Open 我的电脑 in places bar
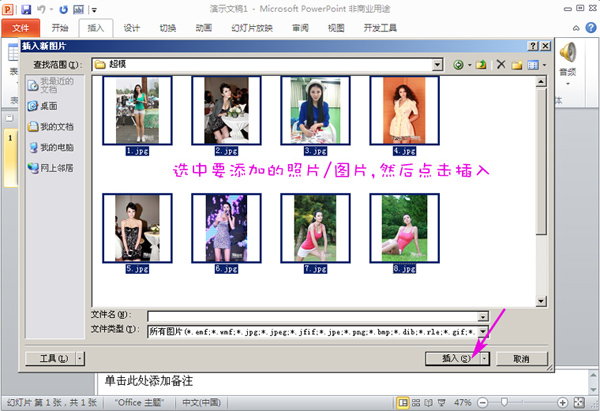 pos(51,147)
